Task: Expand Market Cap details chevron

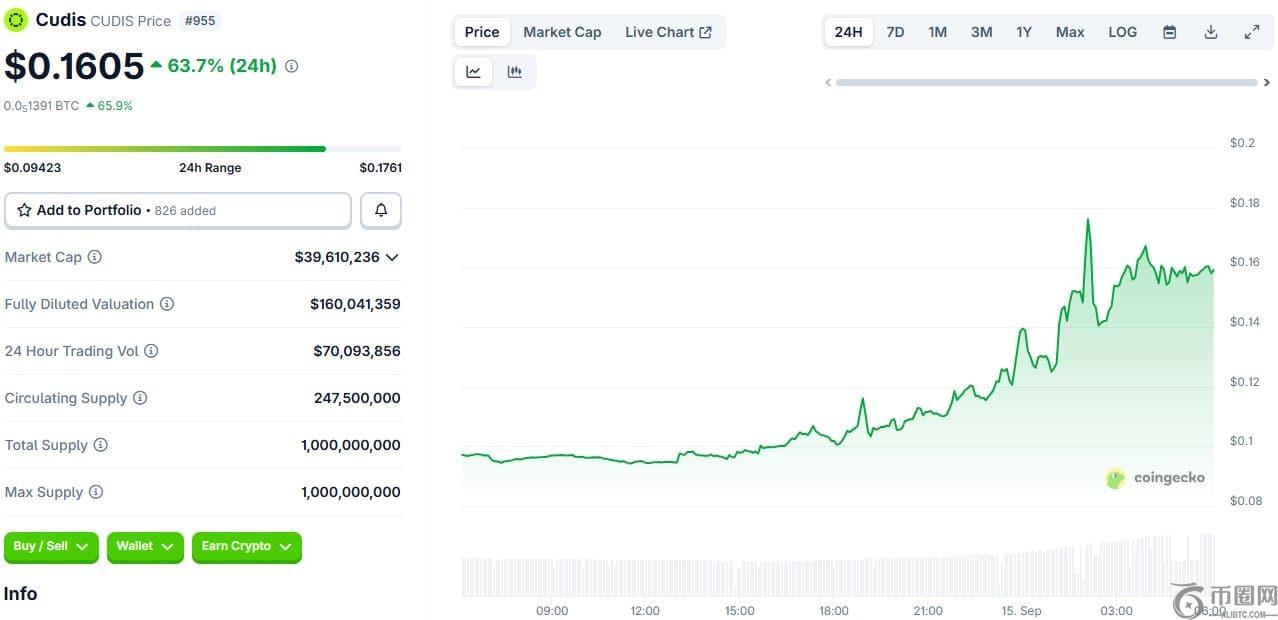Action: point(392,257)
